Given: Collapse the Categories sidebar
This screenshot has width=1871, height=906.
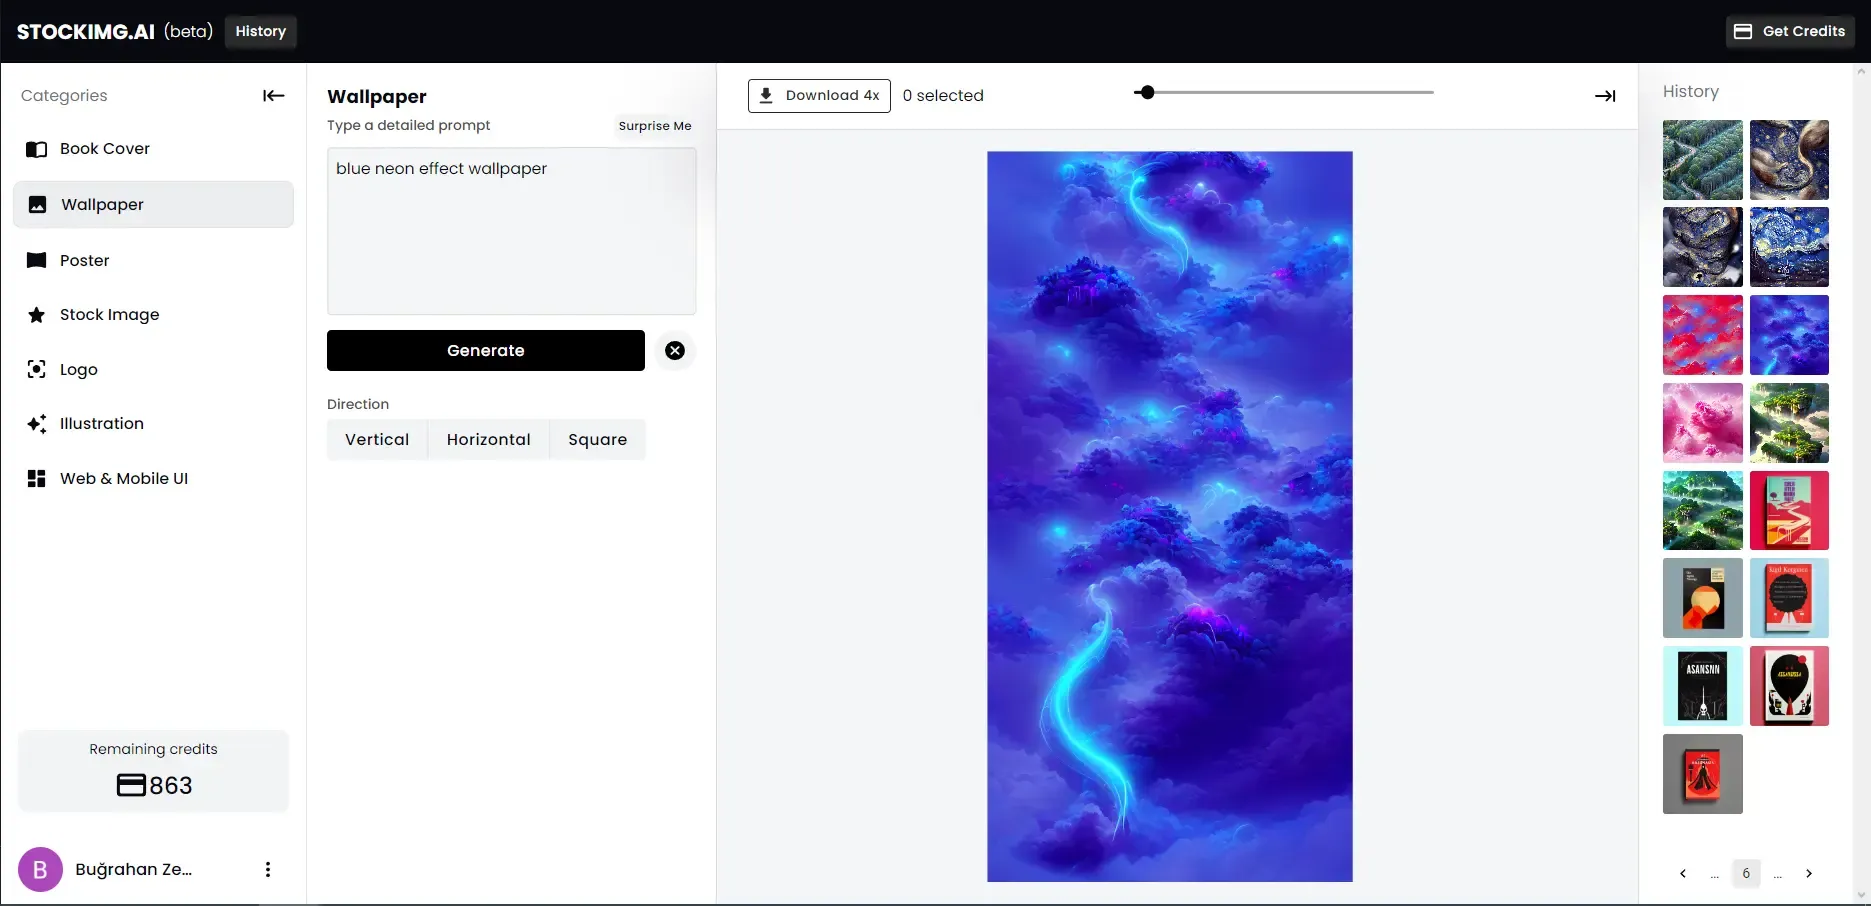Looking at the screenshot, I should point(272,95).
